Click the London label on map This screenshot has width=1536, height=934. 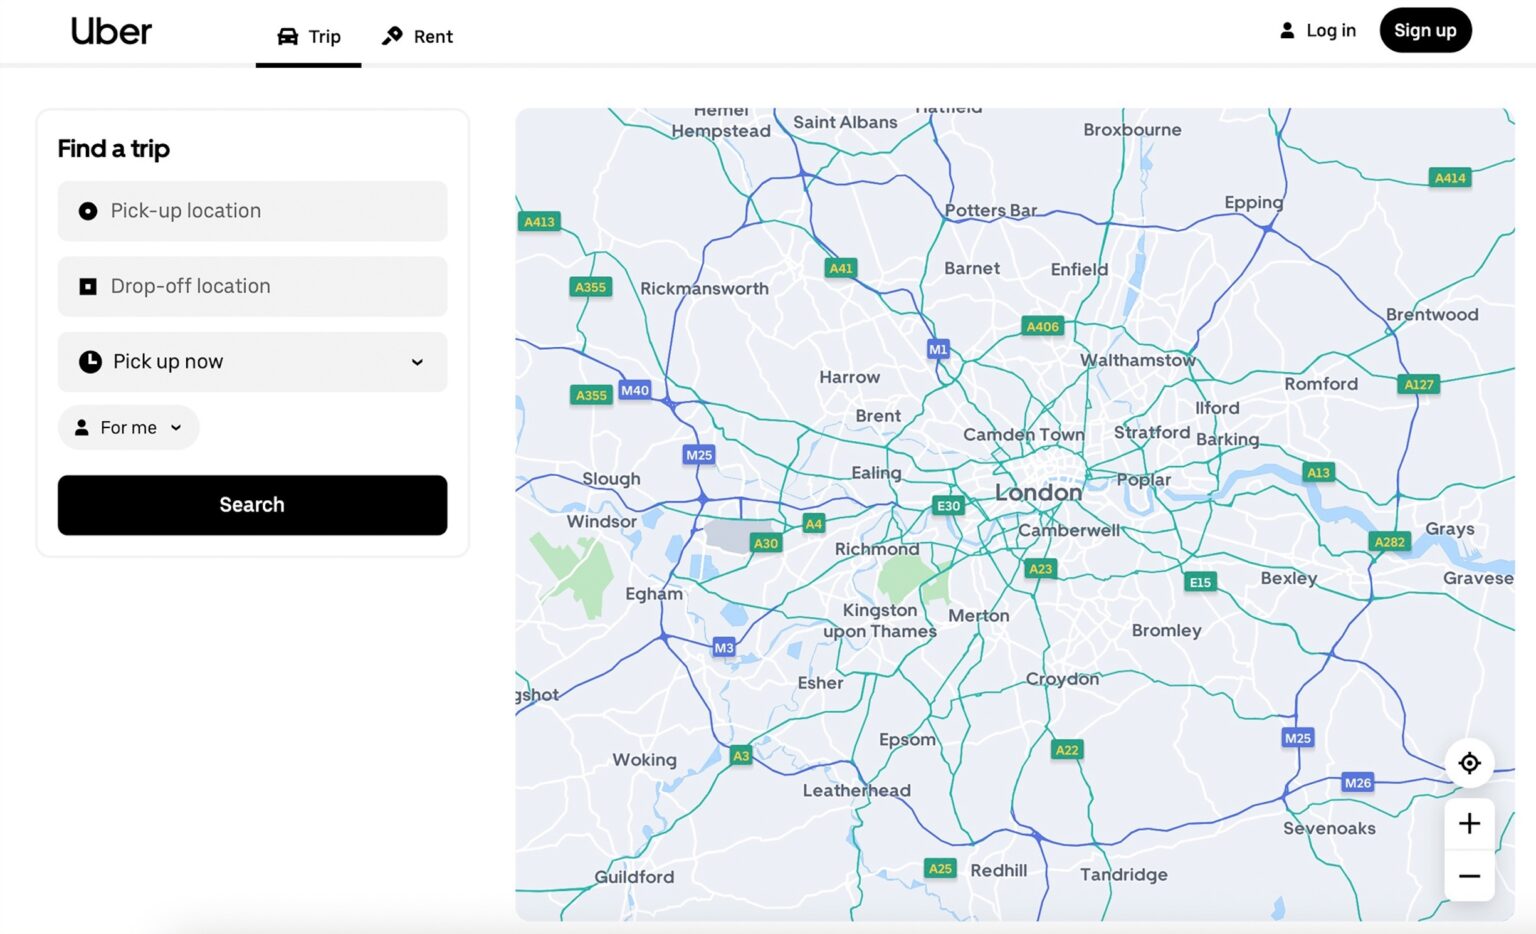point(1038,492)
